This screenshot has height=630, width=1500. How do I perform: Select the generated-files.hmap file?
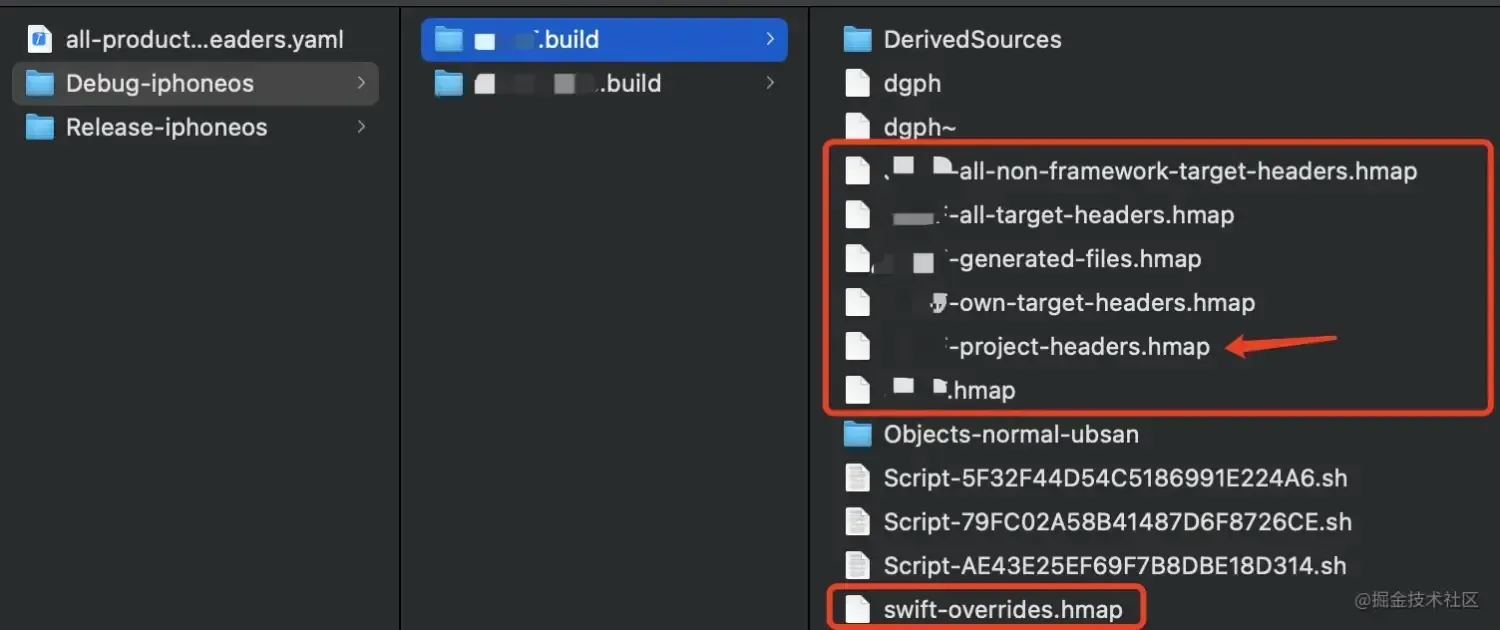click(1080, 259)
